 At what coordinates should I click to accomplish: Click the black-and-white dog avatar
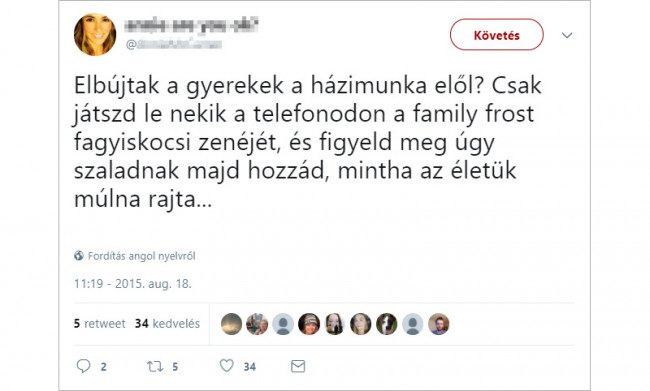click(x=387, y=324)
